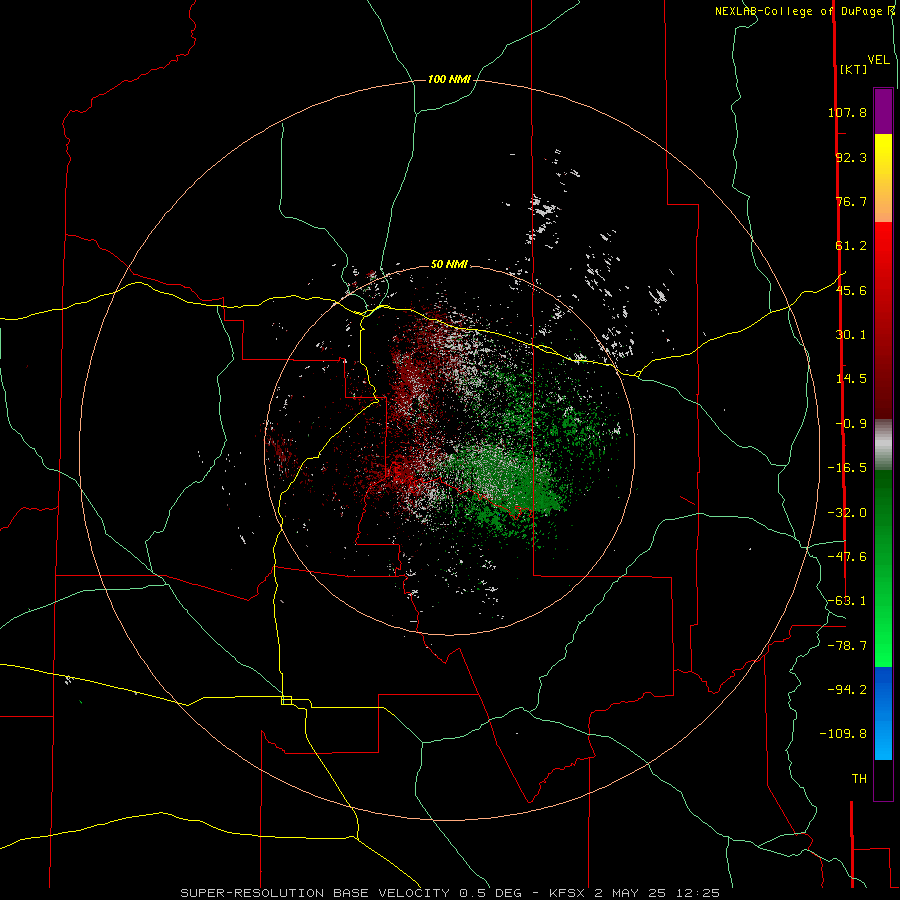Click the dark TH segment at the color bar bottom
900x900 pixels.
click(x=883, y=780)
